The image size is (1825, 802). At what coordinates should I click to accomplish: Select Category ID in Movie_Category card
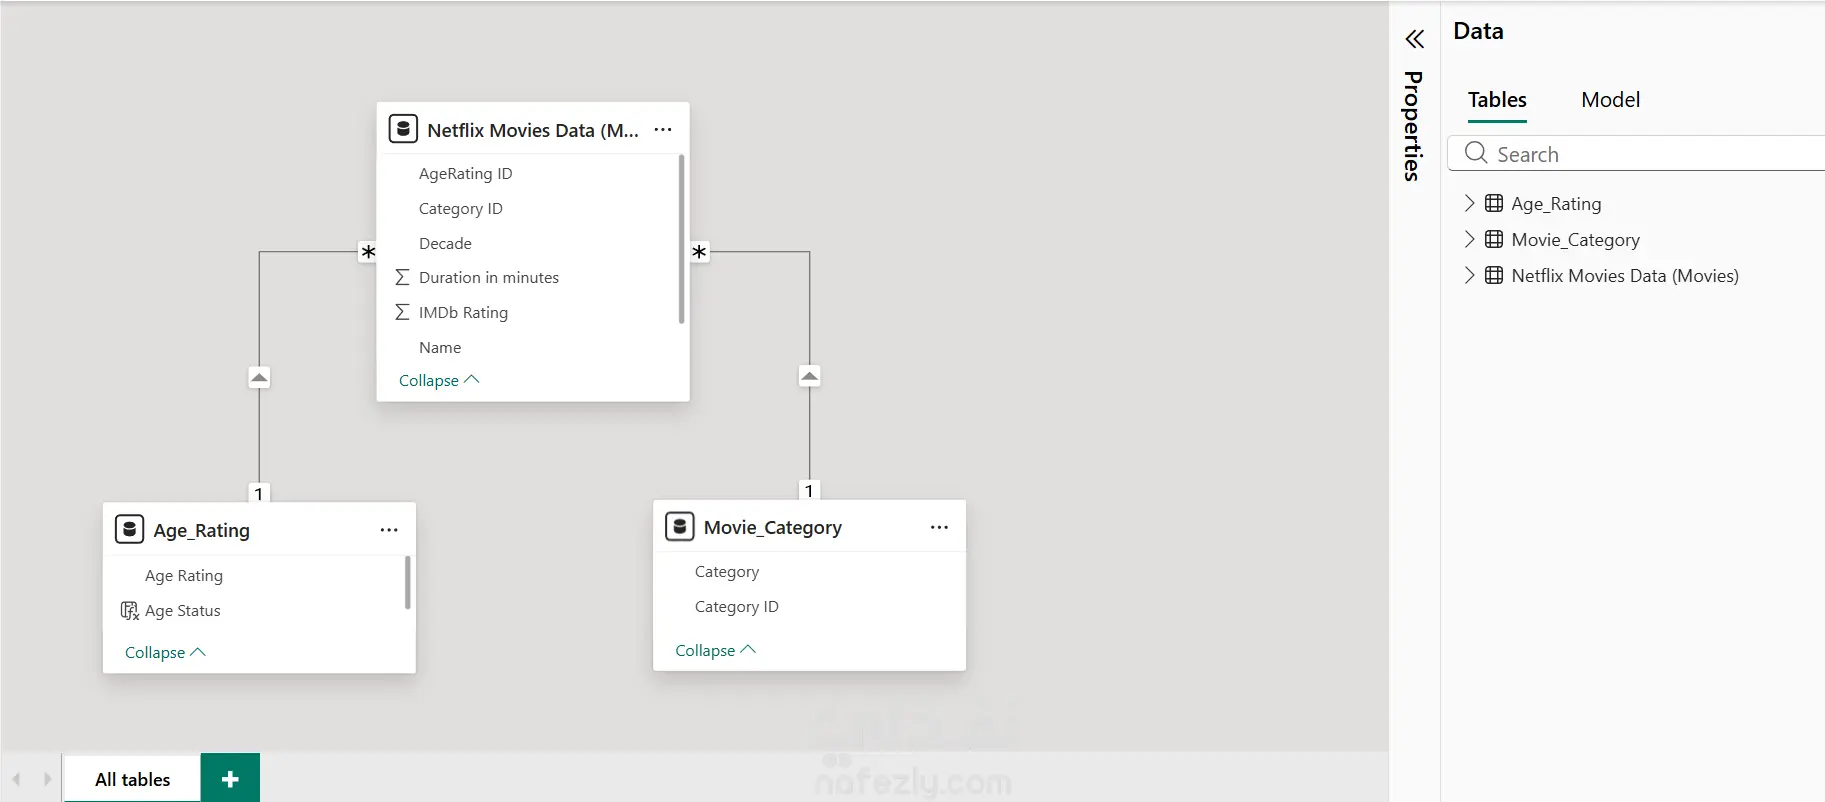(737, 606)
